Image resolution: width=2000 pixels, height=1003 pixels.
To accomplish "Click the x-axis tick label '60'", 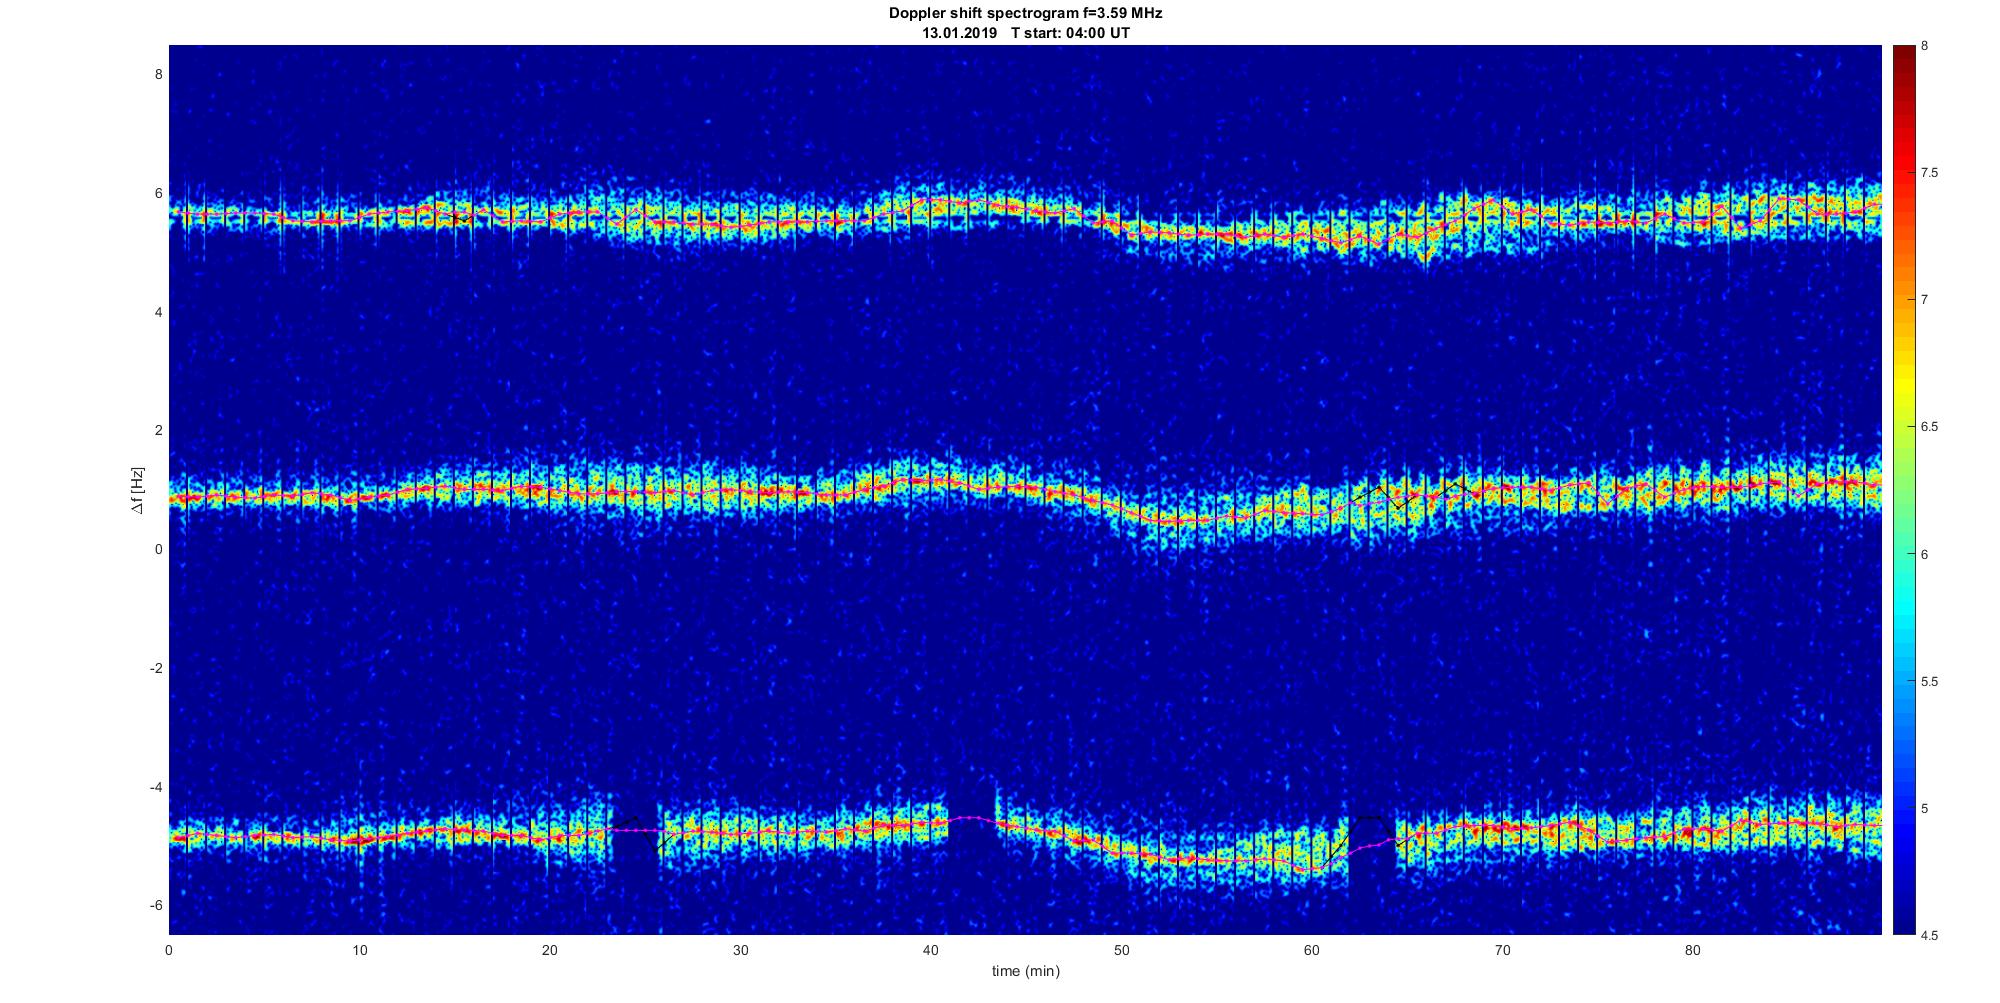I will [1311, 951].
